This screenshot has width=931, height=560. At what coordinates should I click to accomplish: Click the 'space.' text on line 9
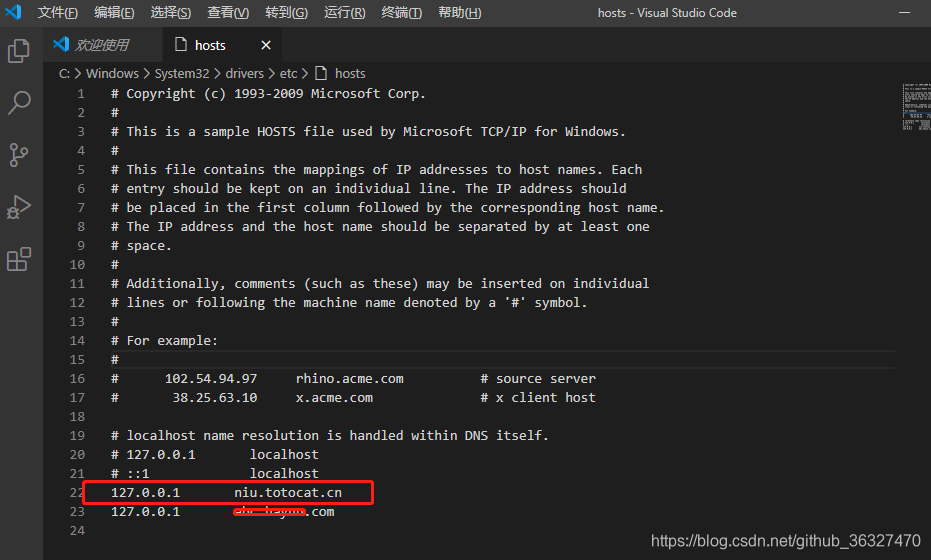pos(149,246)
